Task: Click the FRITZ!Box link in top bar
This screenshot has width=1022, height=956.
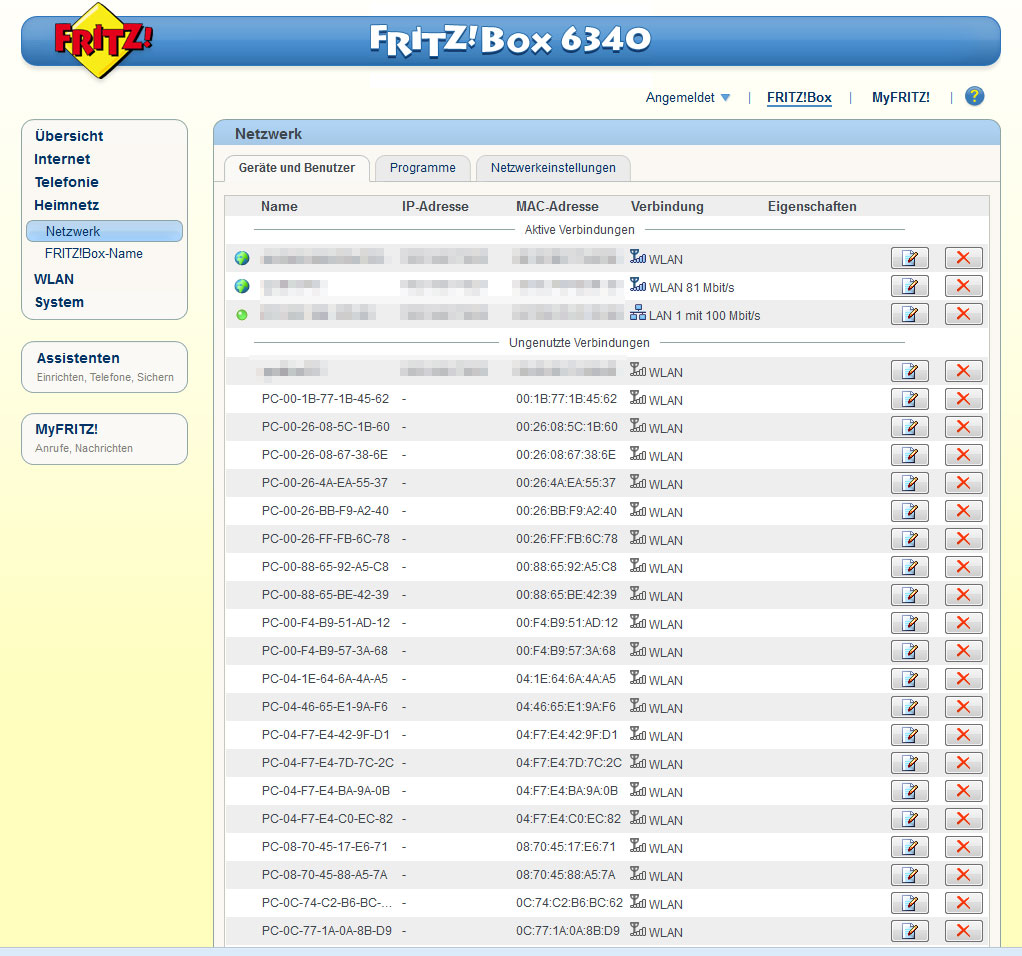Action: pyautogui.click(x=799, y=98)
